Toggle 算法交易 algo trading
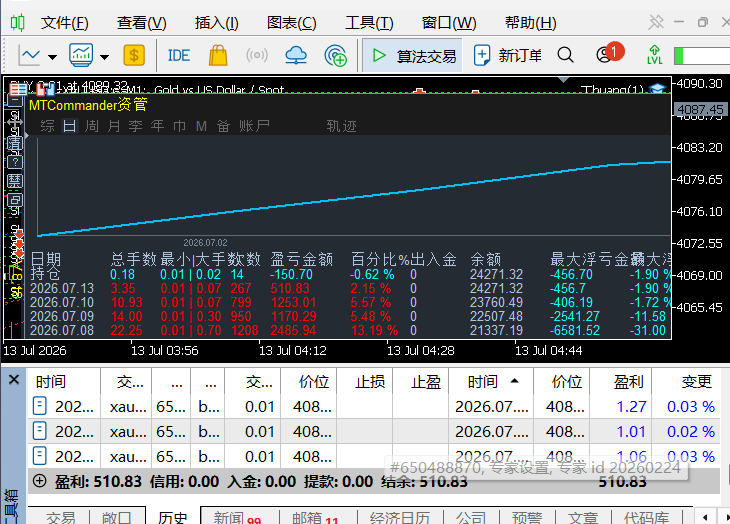This screenshot has width=730, height=524. 412,56
